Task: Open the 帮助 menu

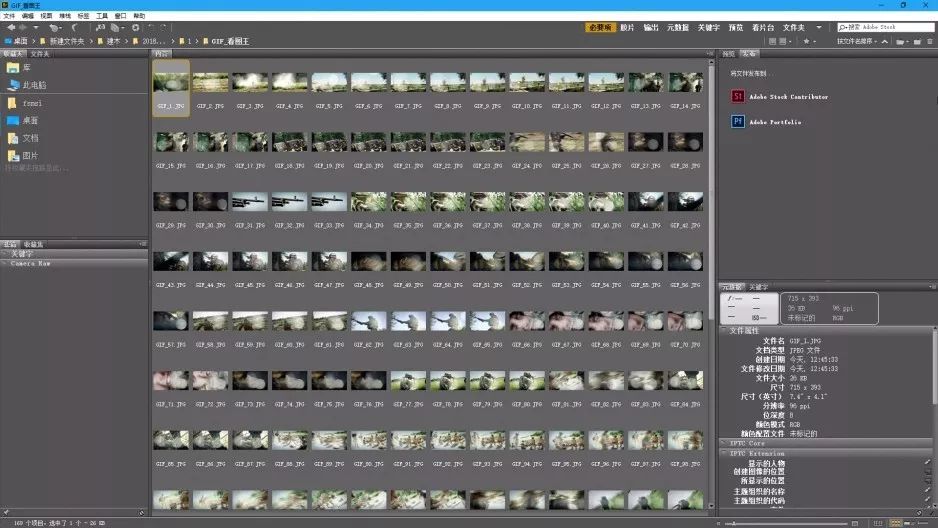Action: pos(139,16)
